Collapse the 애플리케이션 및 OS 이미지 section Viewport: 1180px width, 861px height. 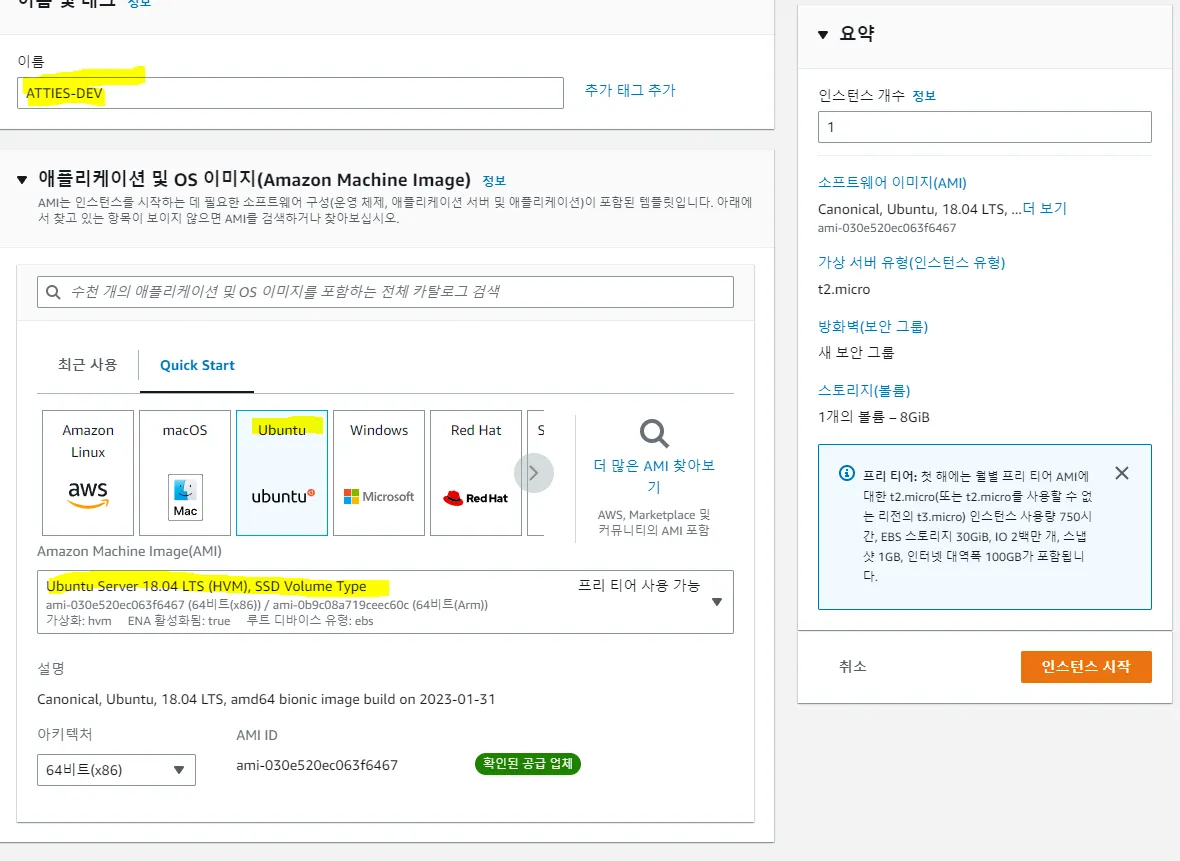pos(22,179)
